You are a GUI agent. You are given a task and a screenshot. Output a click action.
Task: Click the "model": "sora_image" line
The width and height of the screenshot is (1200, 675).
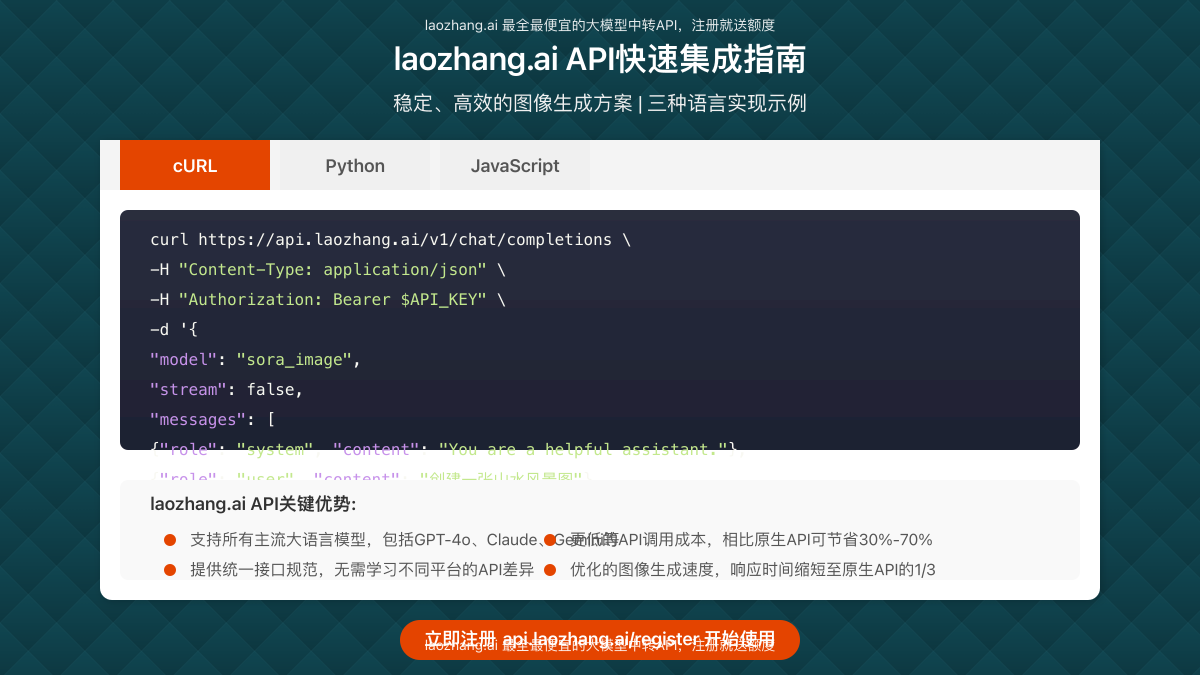click(255, 360)
